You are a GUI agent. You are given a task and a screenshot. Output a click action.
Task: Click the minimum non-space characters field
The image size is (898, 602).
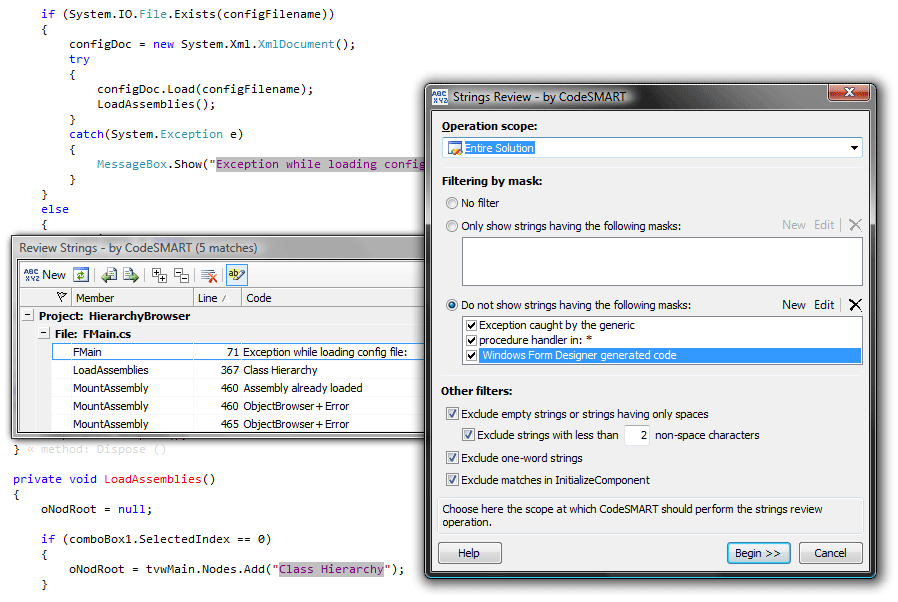click(x=637, y=435)
